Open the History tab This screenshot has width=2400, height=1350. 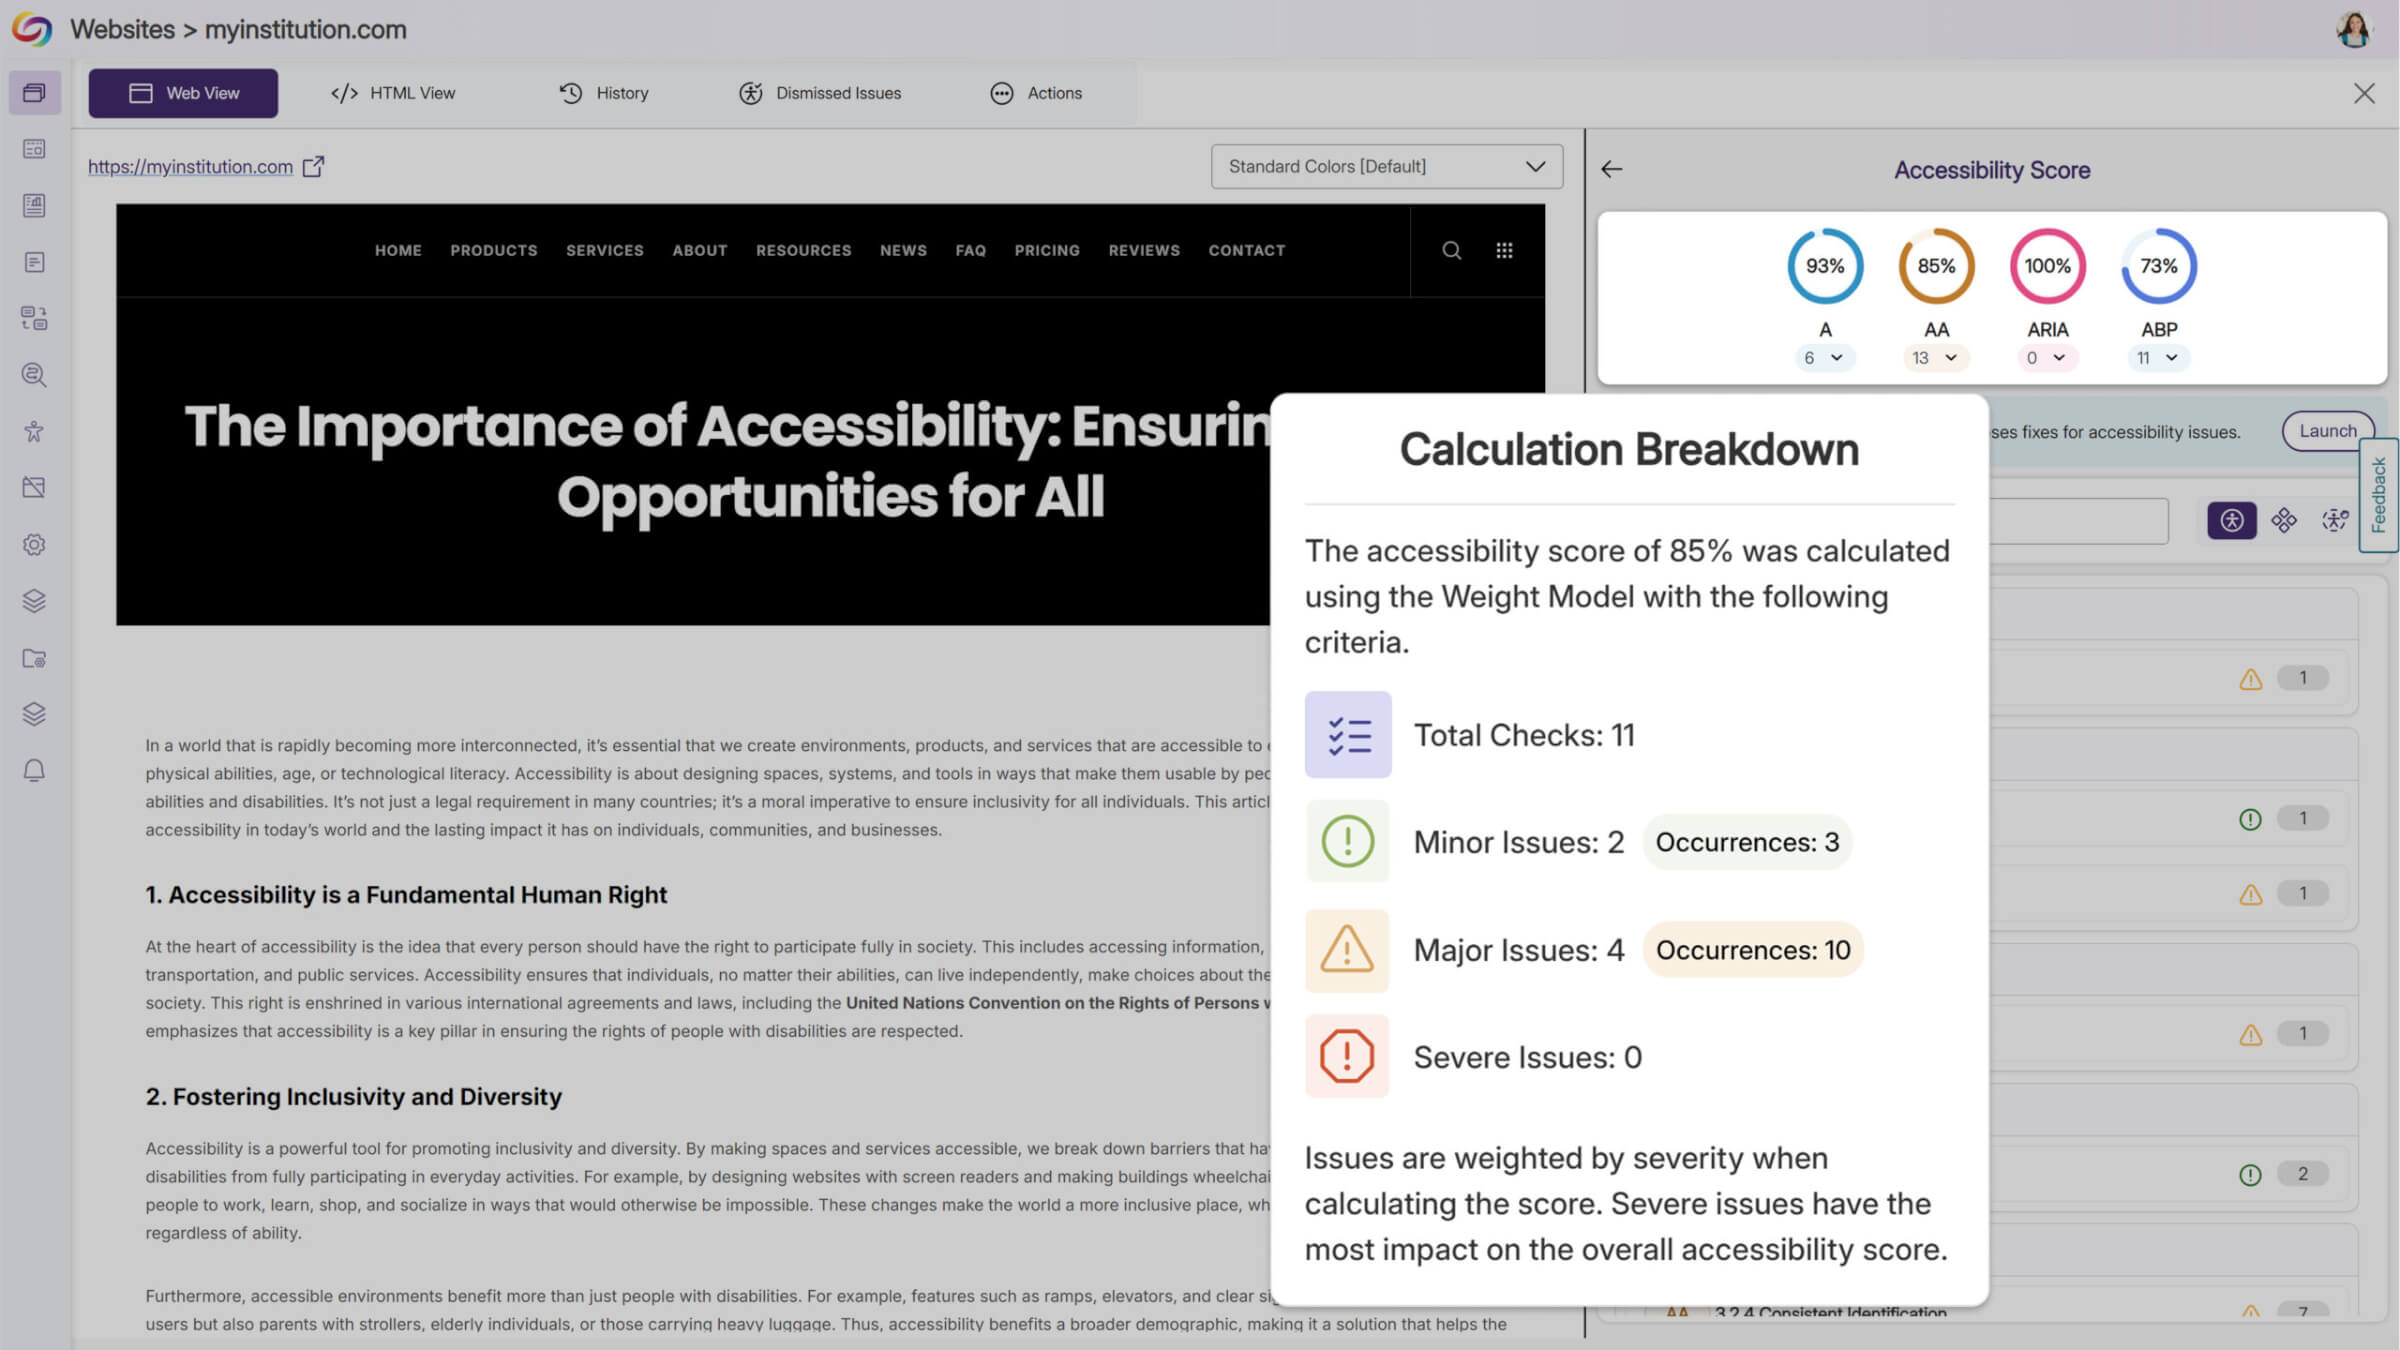[603, 93]
